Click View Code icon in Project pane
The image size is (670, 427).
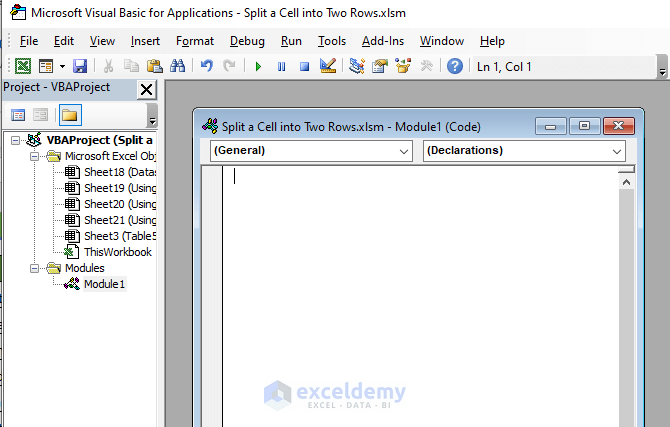[x=18, y=115]
